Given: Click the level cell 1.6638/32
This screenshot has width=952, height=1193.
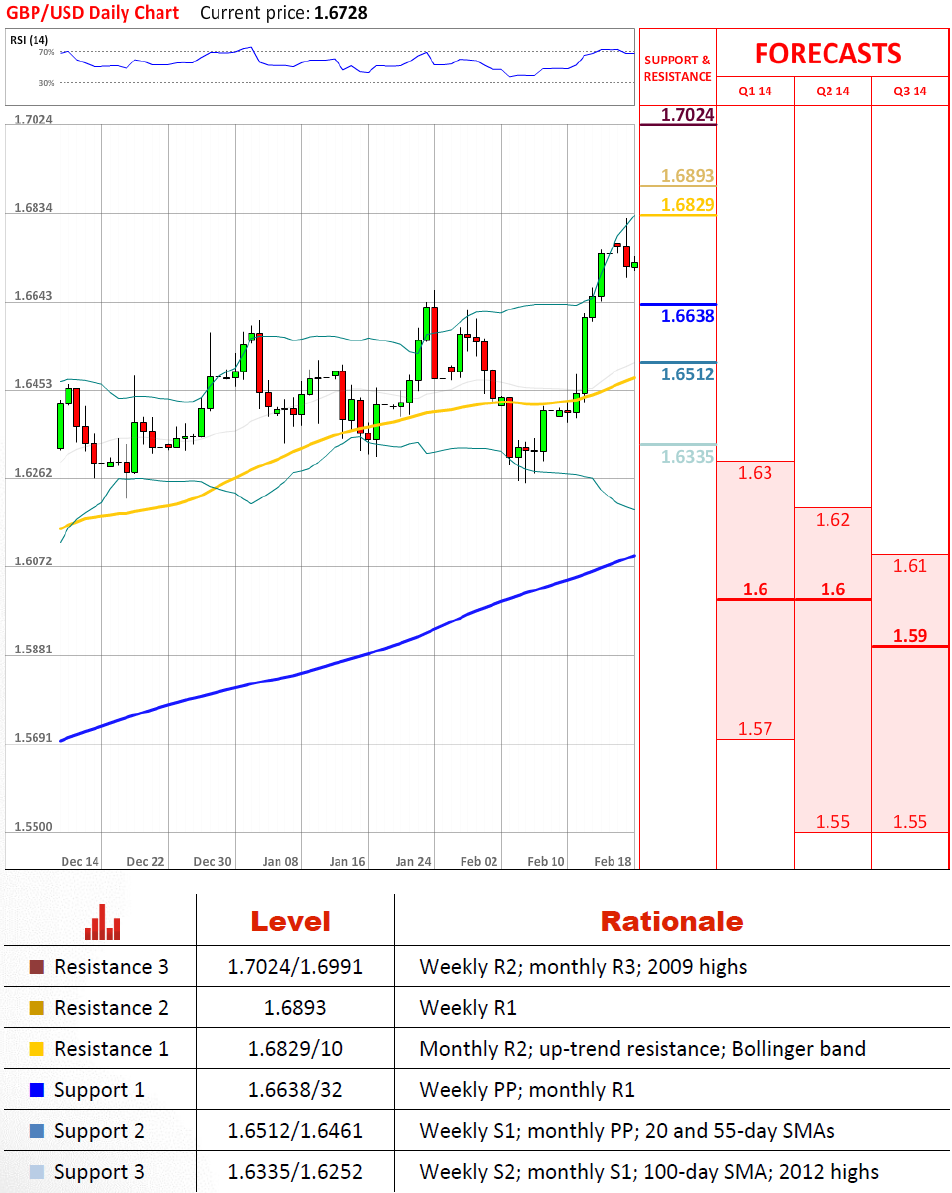Looking at the screenshot, I should 295,1090.
